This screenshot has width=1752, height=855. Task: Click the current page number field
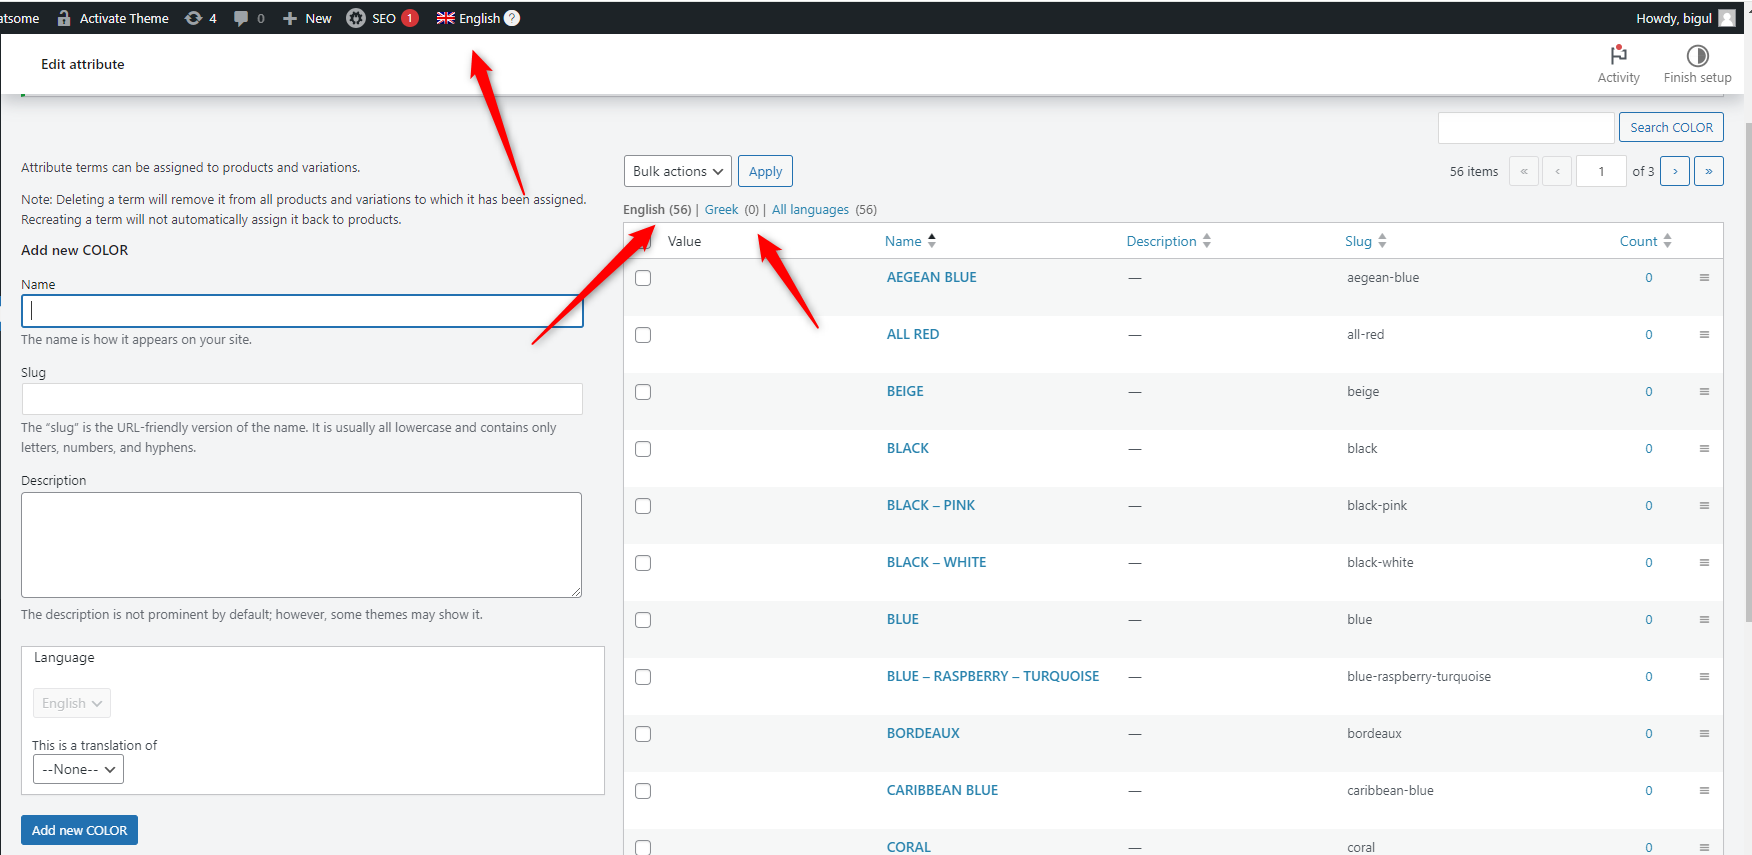(x=1601, y=171)
